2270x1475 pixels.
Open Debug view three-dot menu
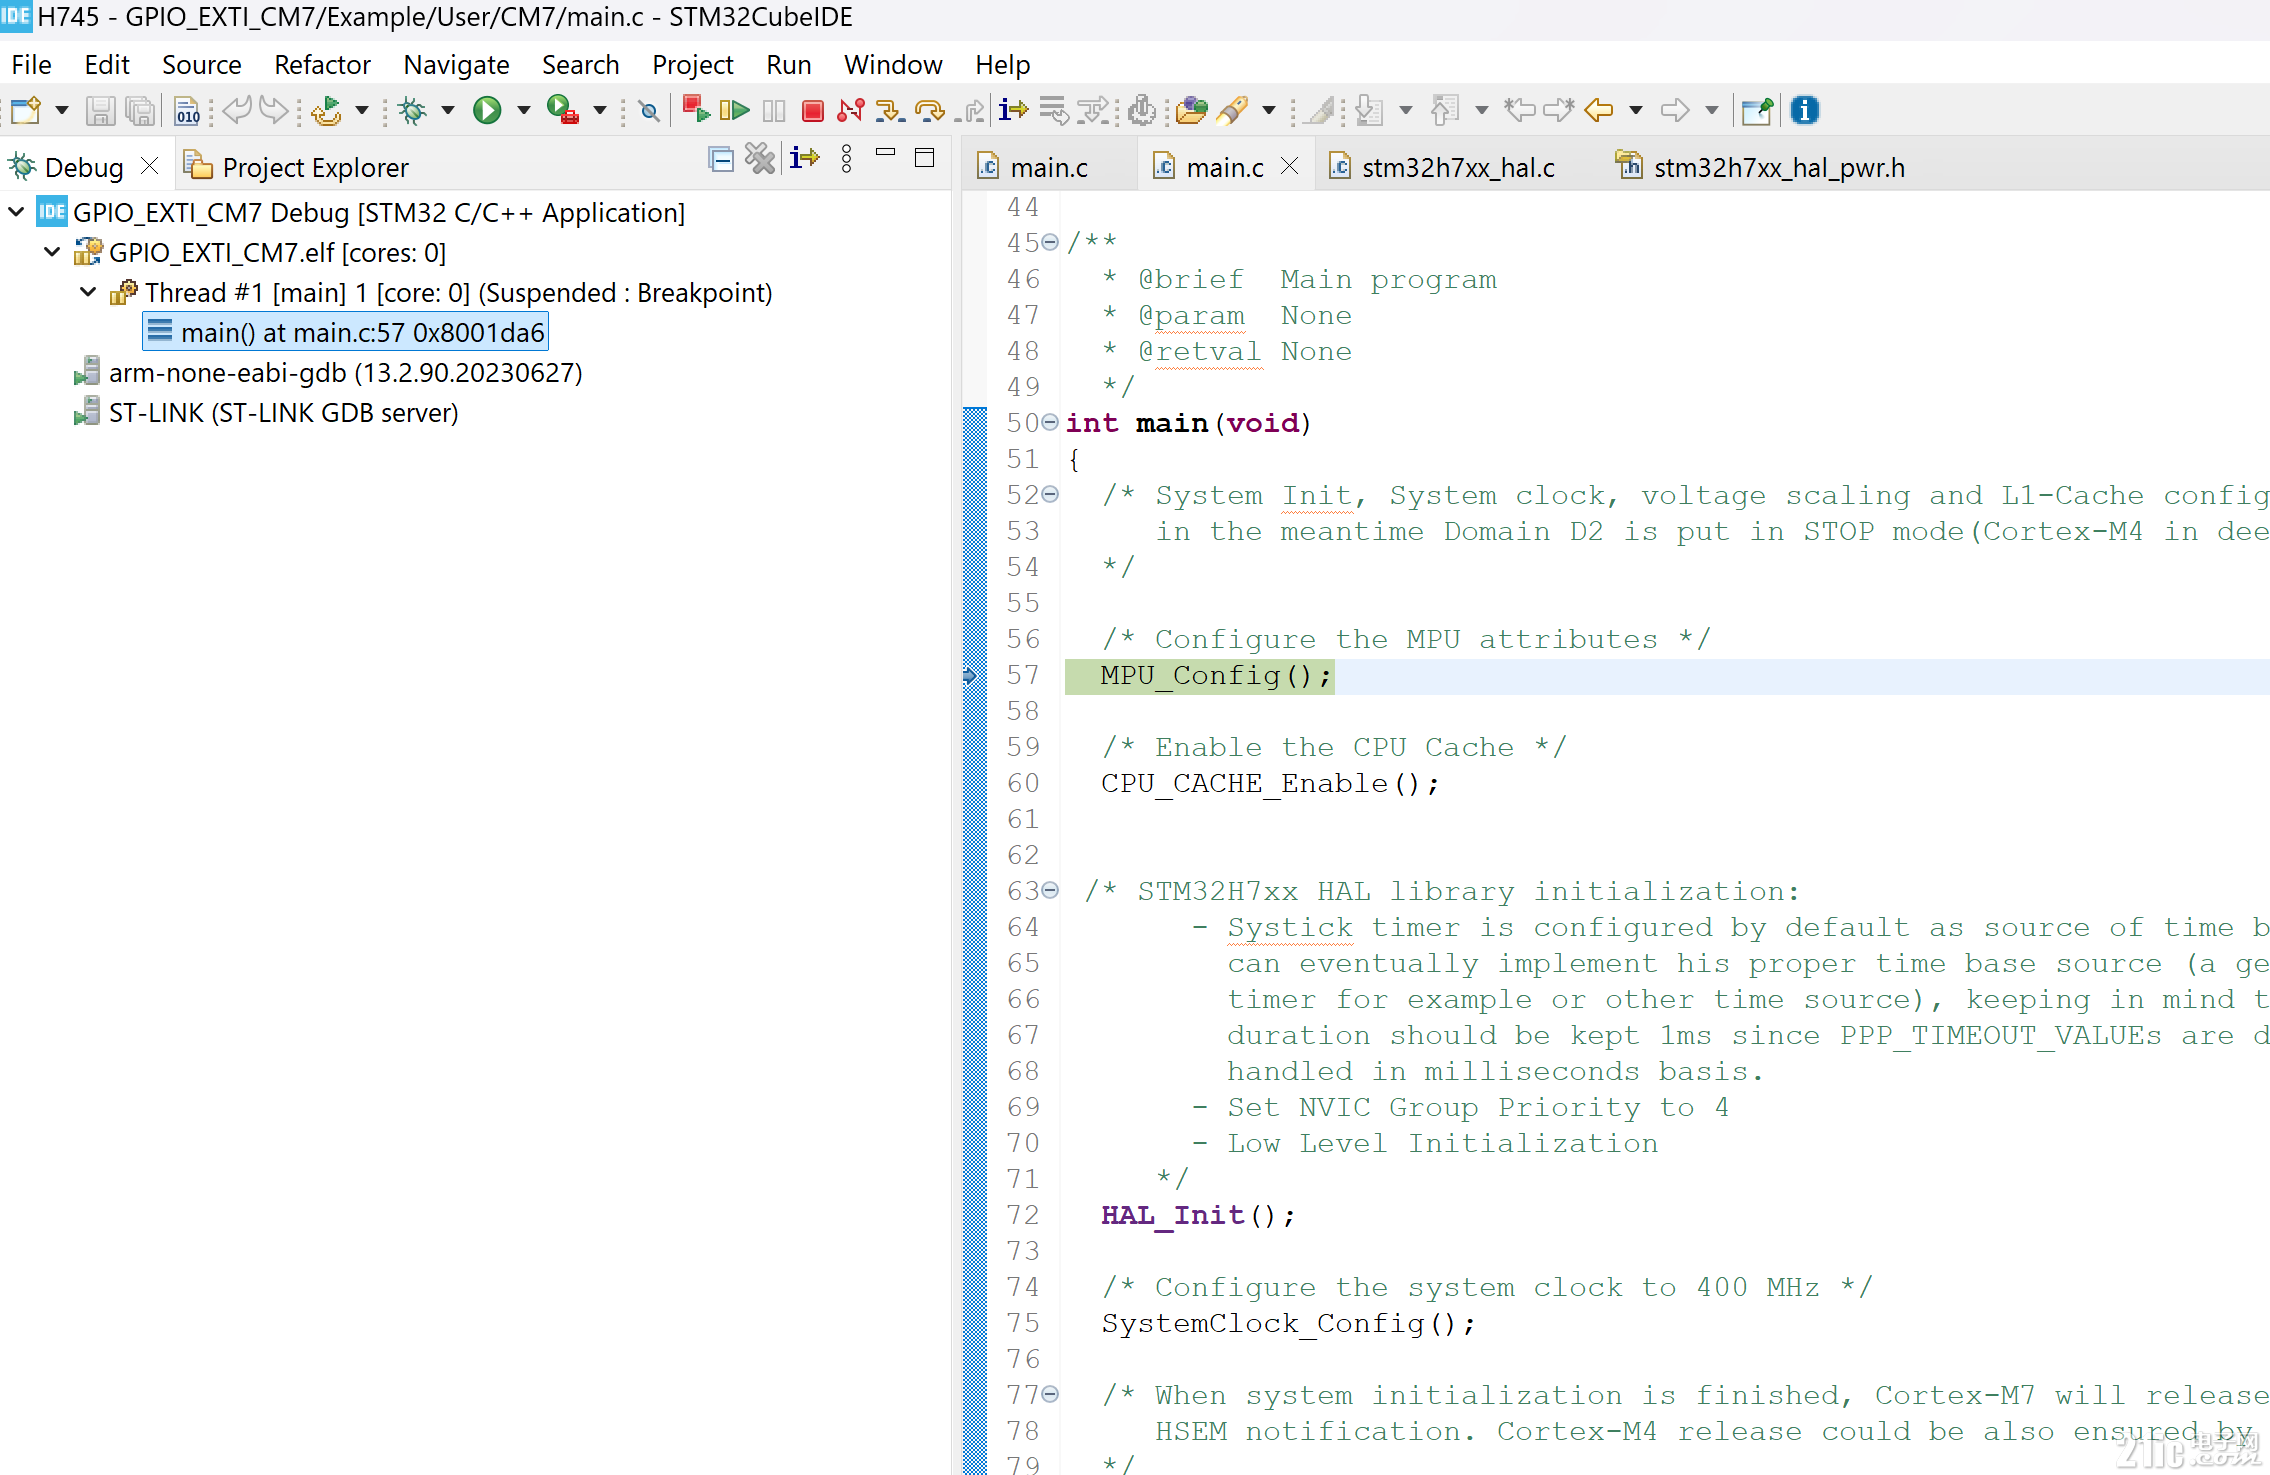pos(847,158)
